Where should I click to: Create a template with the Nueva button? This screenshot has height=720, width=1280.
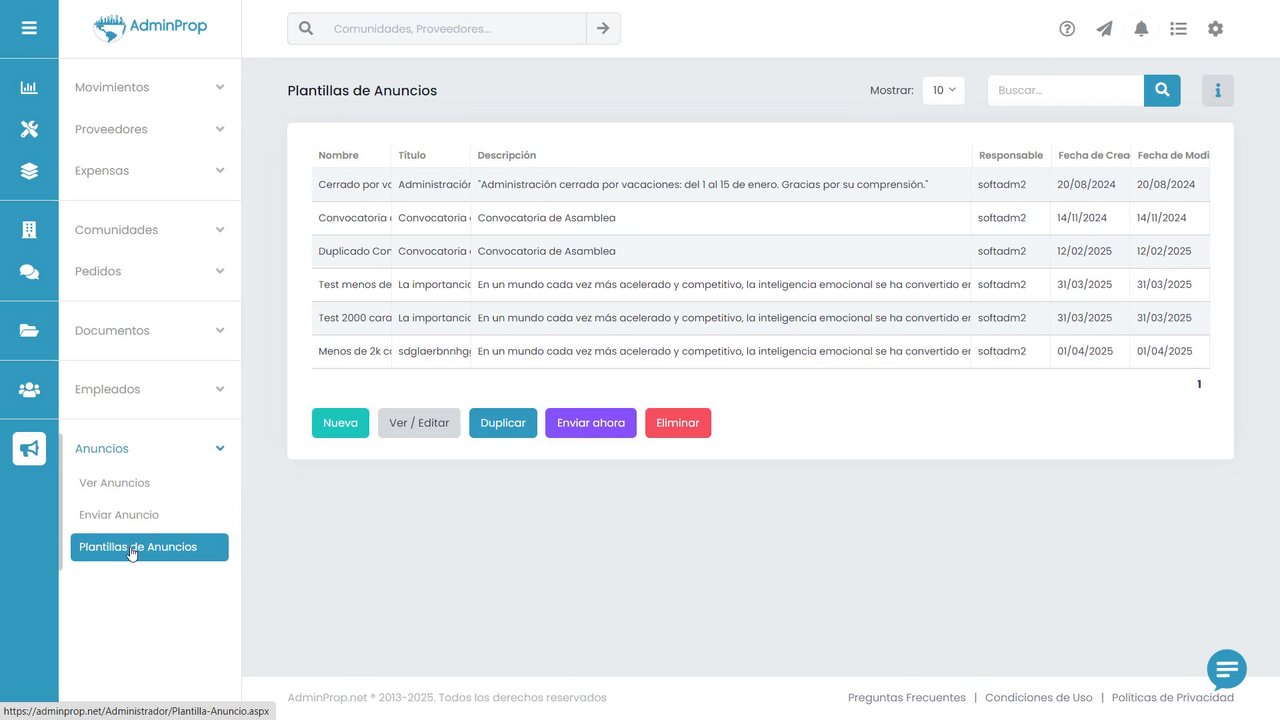[x=340, y=423]
